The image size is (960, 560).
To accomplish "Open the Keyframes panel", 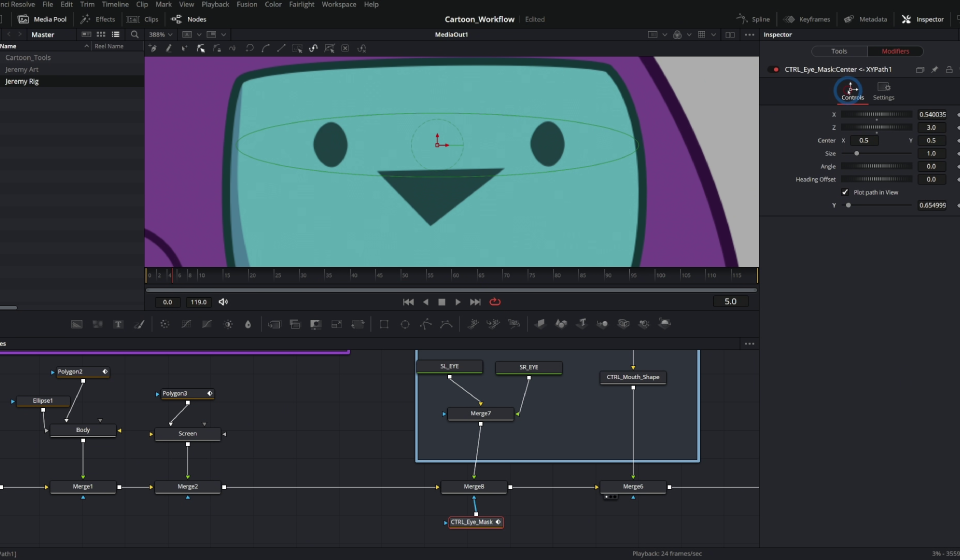I will 806,19.
